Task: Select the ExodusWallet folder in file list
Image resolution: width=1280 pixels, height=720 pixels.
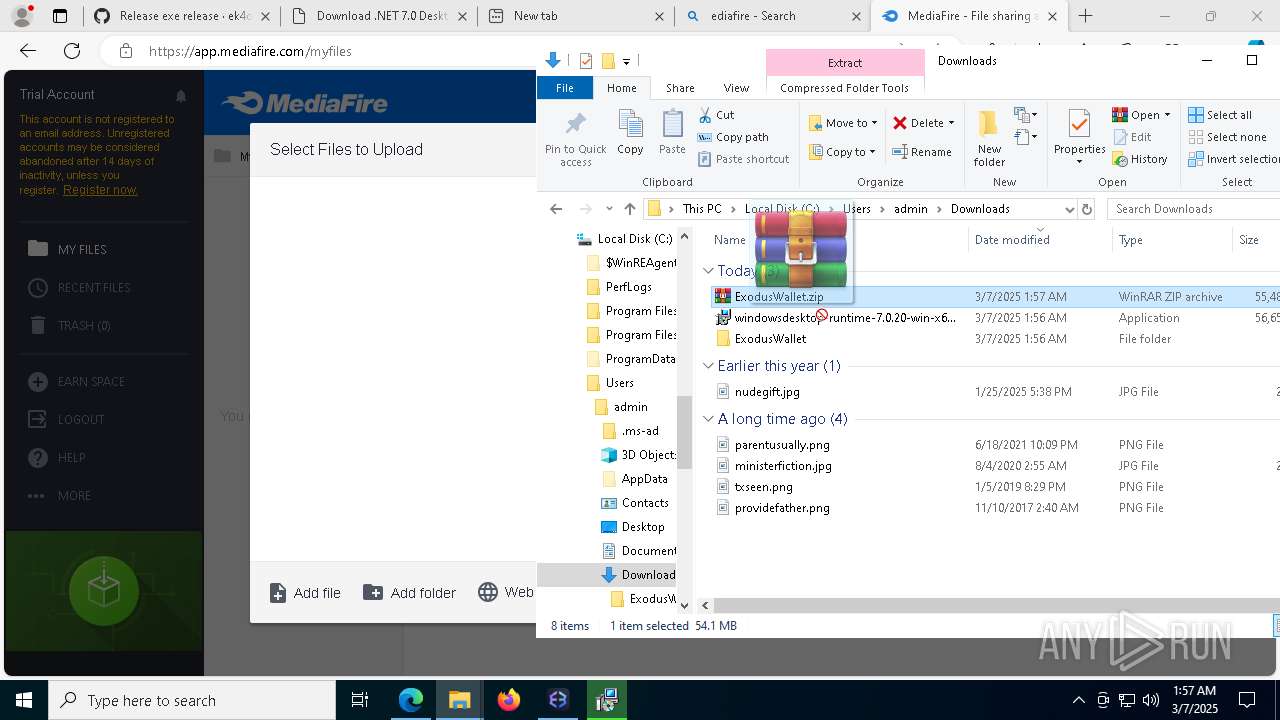Action: pos(770,339)
